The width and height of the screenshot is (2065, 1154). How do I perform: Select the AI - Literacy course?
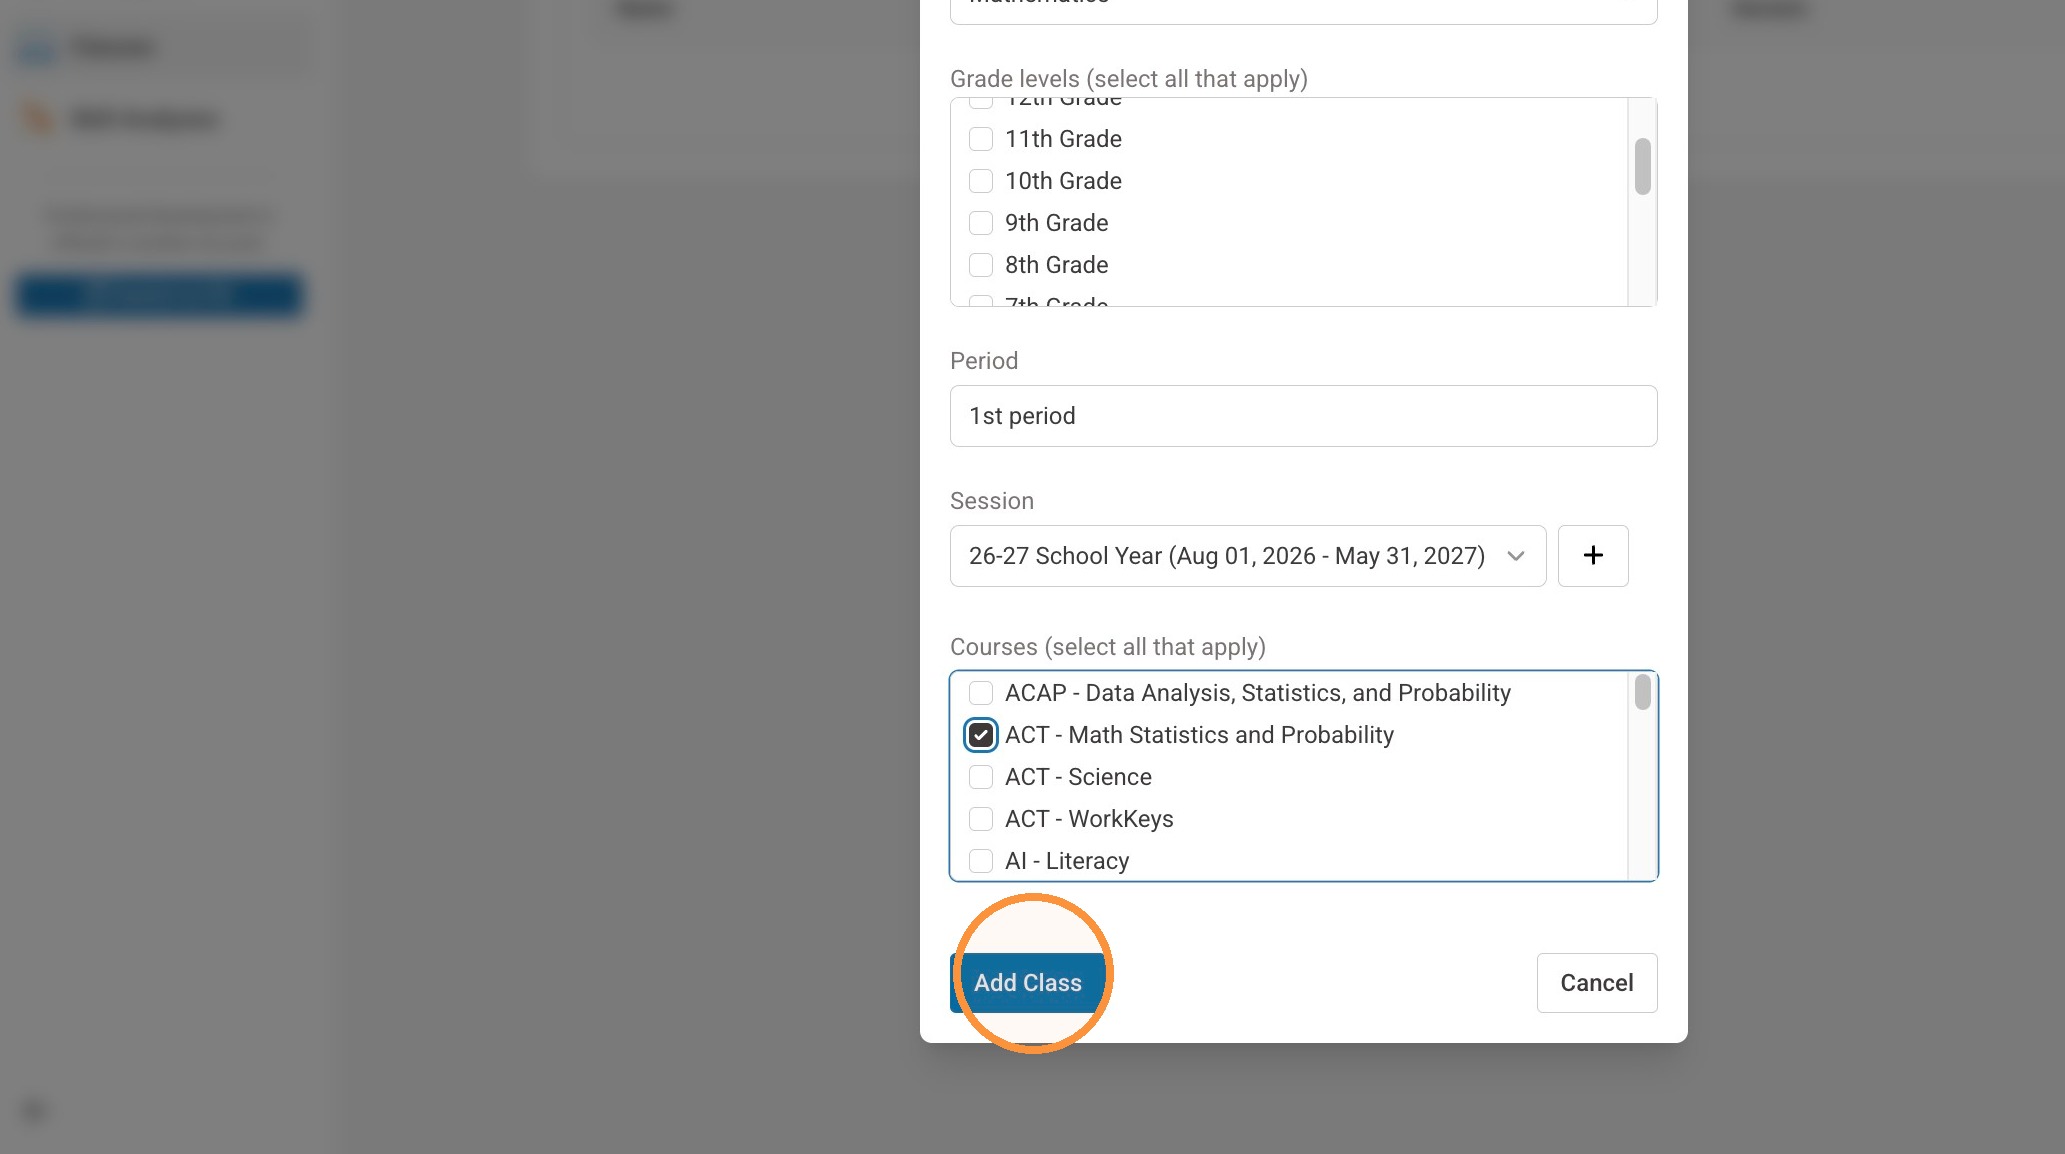[x=981, y=861]
